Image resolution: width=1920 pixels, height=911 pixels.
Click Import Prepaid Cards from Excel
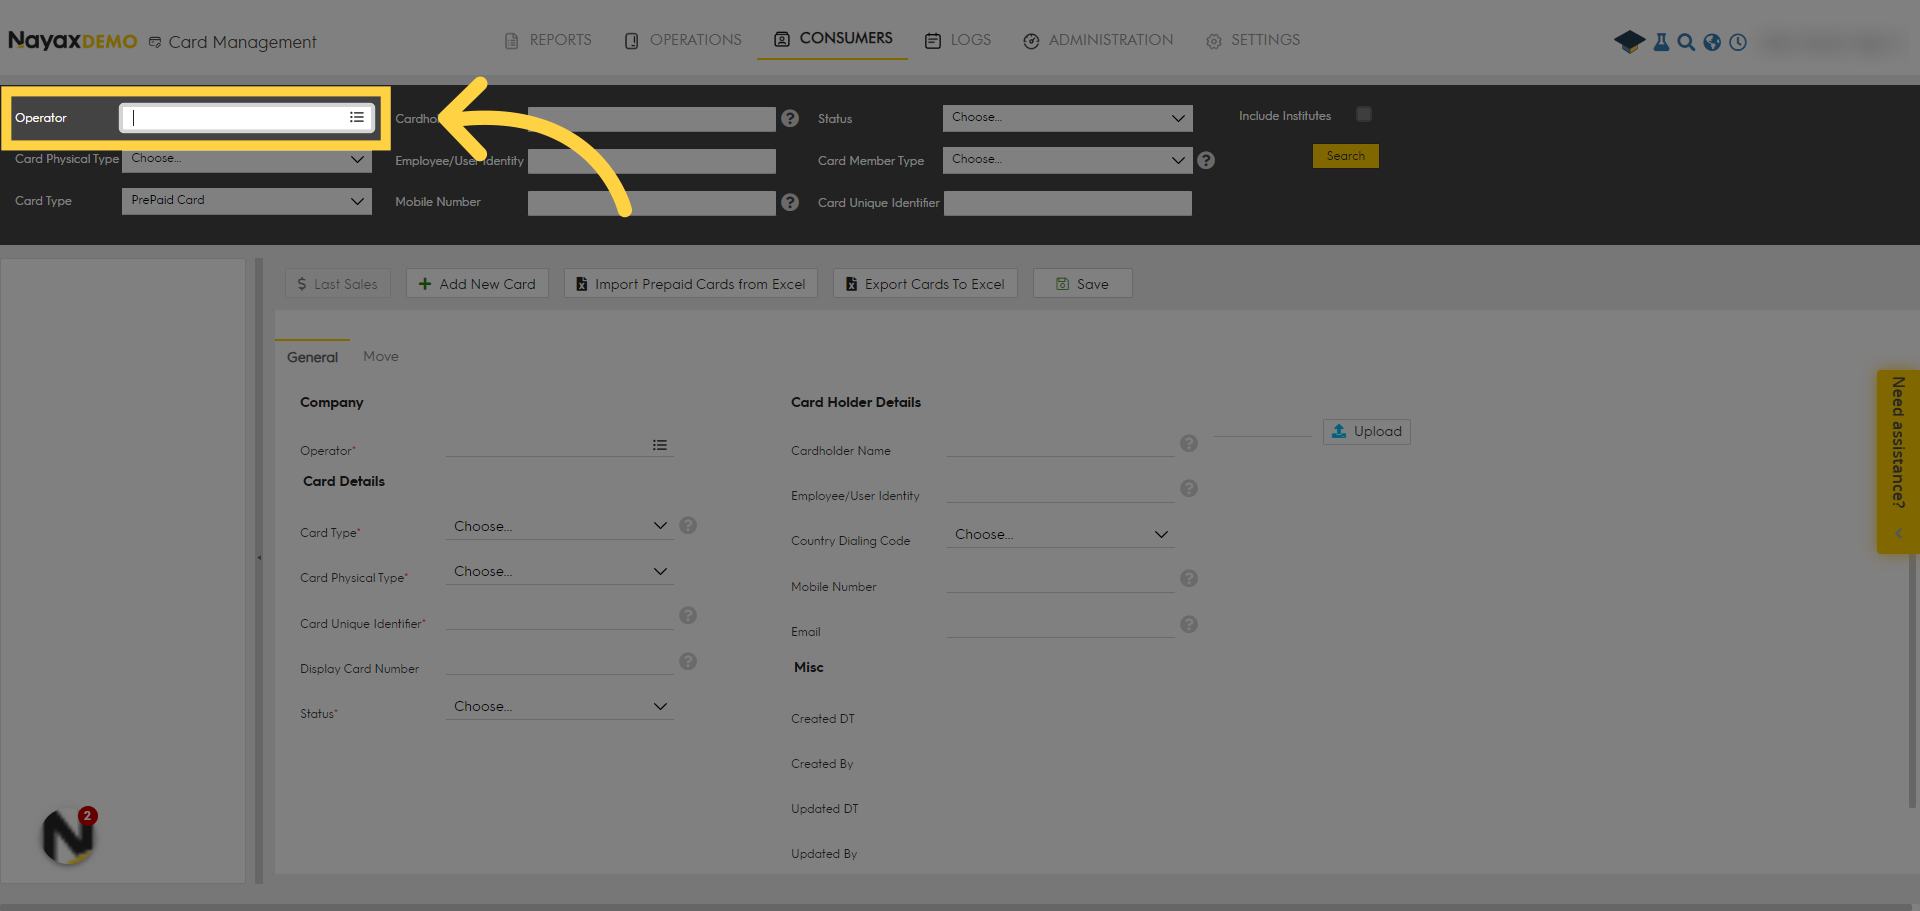pos(691,284)
